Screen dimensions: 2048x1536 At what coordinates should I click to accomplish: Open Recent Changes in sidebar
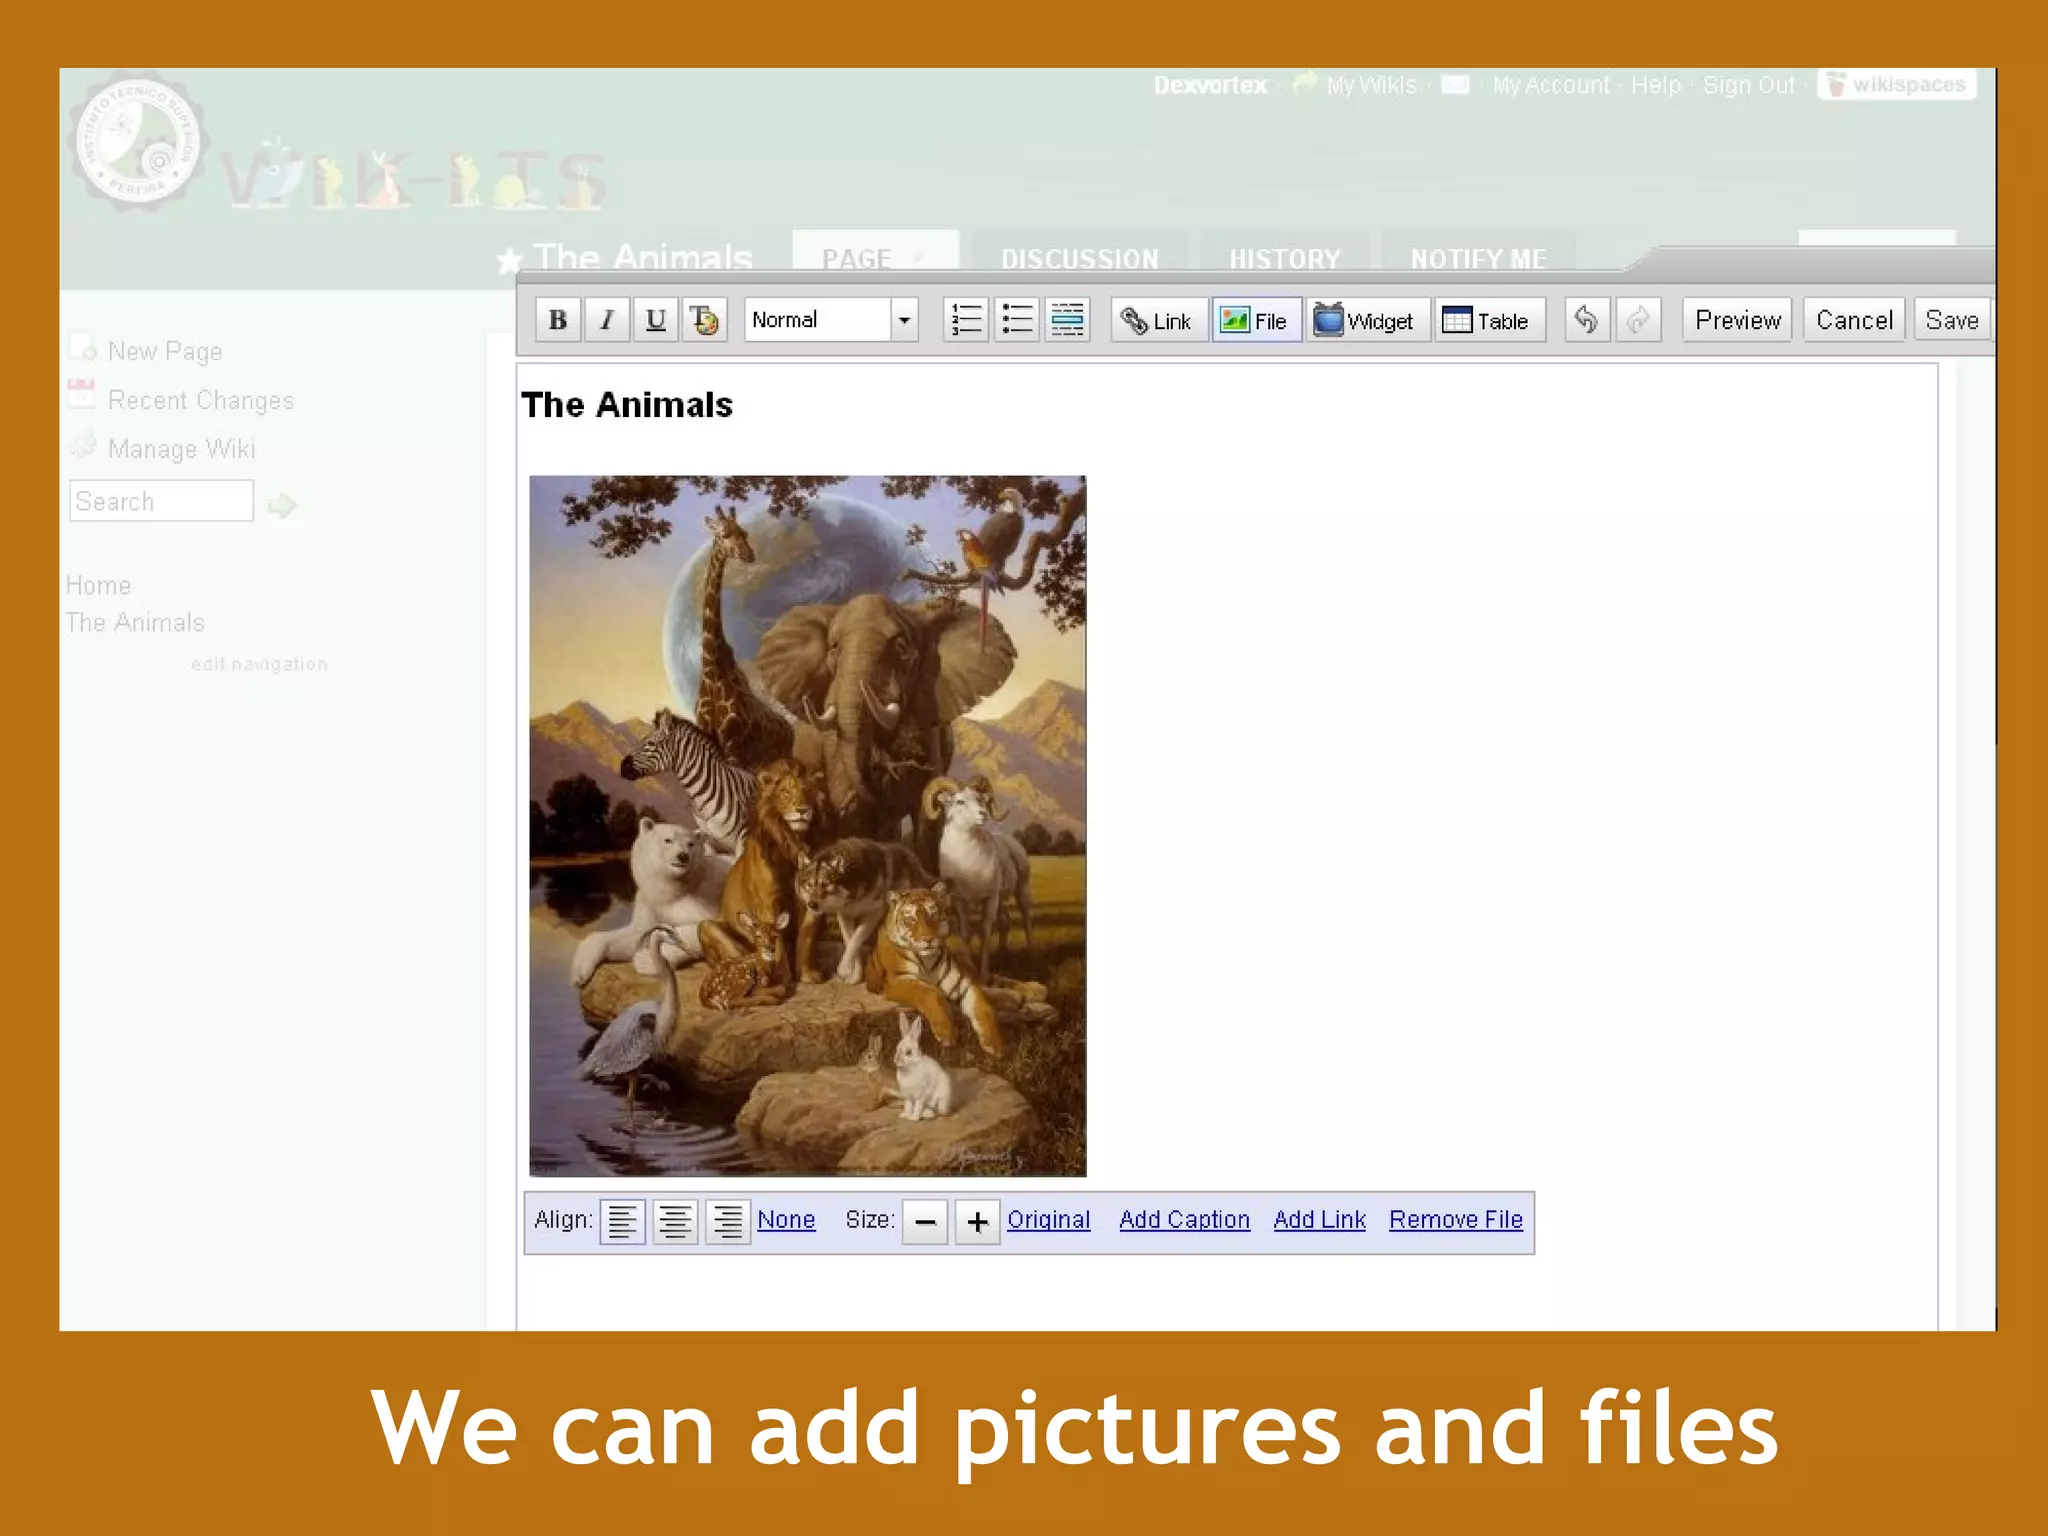point(200,400)
